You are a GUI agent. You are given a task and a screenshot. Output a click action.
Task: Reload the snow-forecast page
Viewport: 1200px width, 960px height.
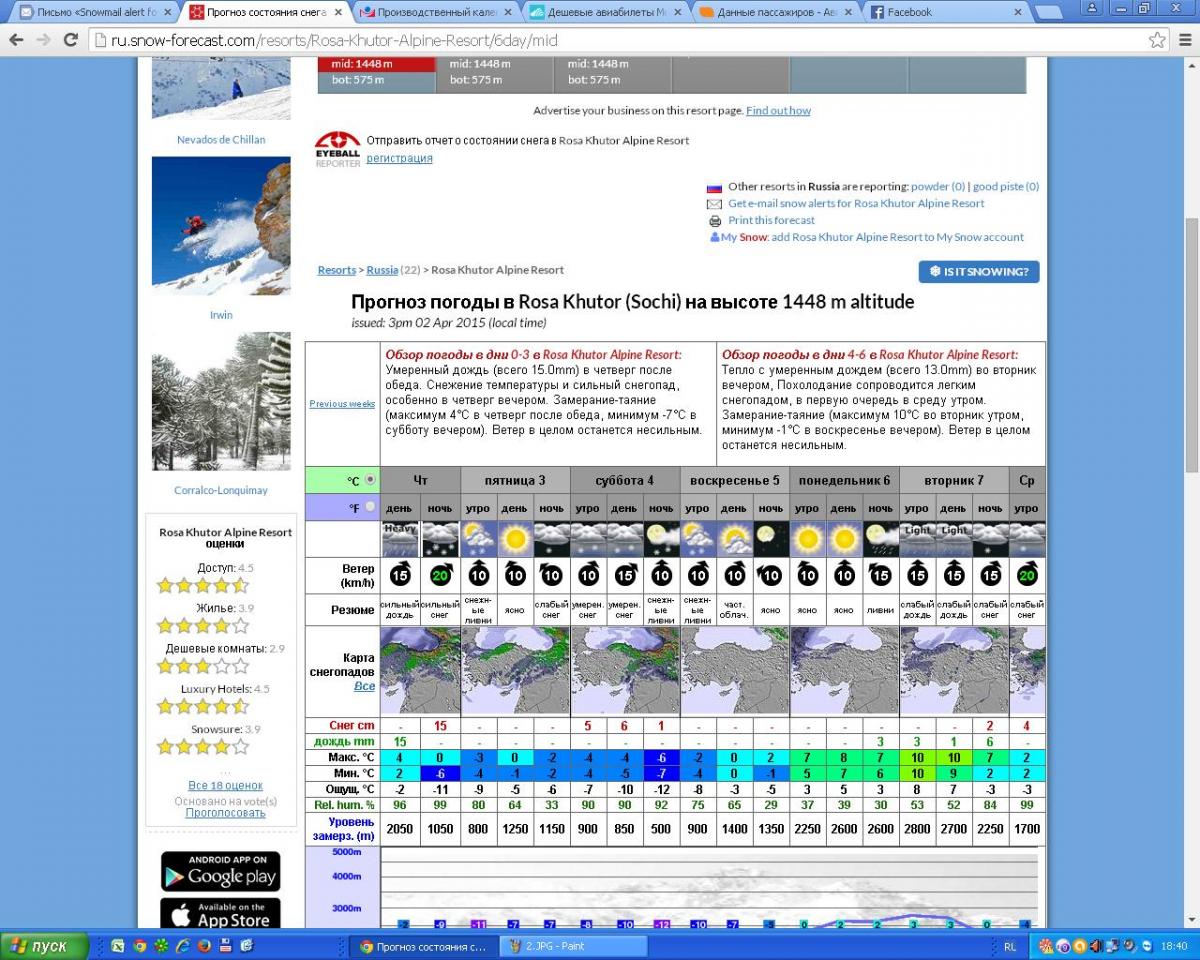pyautogui.click(x=70, y=40)
